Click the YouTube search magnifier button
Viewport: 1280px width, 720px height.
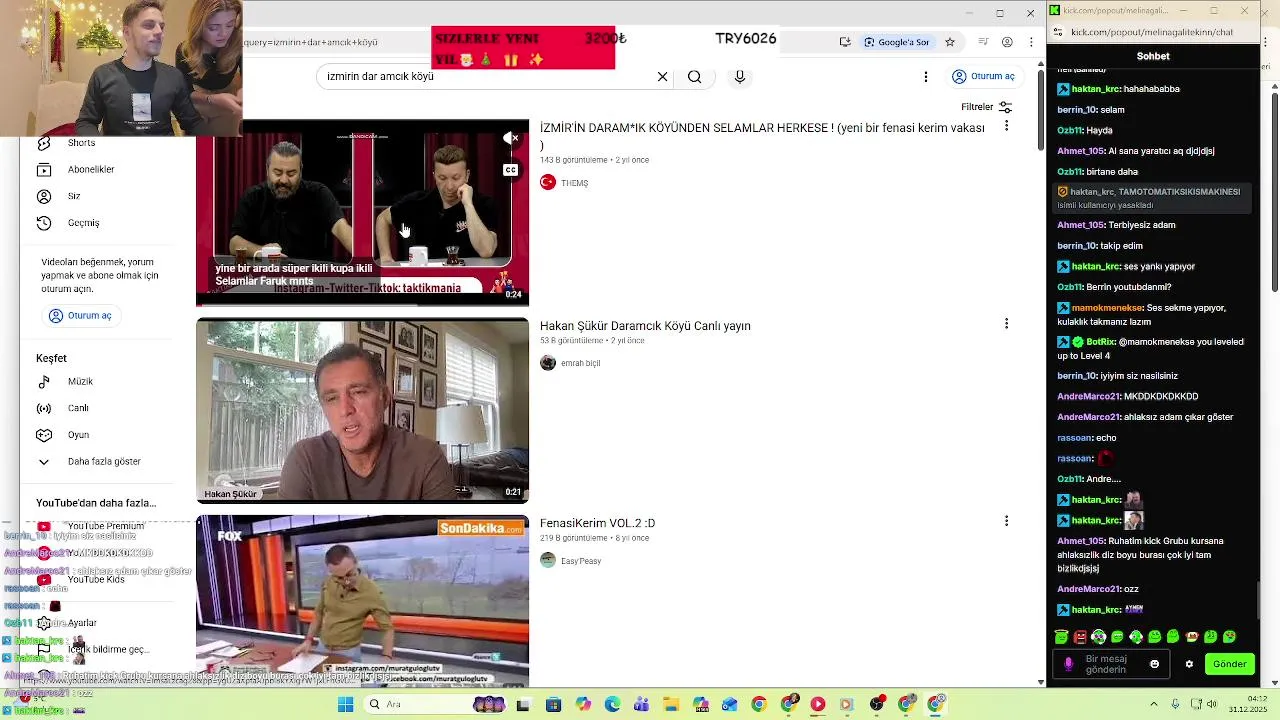coord(694,77)
